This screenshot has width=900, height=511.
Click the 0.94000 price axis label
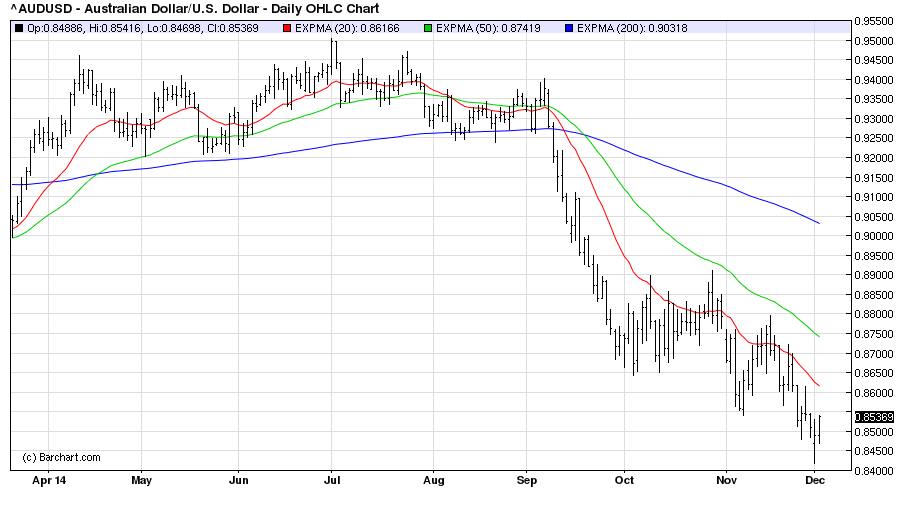874,80
